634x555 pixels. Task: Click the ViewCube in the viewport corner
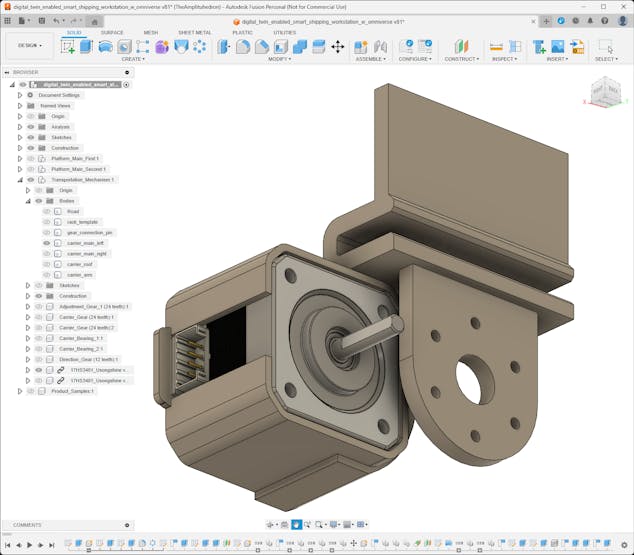pos(605,92)
